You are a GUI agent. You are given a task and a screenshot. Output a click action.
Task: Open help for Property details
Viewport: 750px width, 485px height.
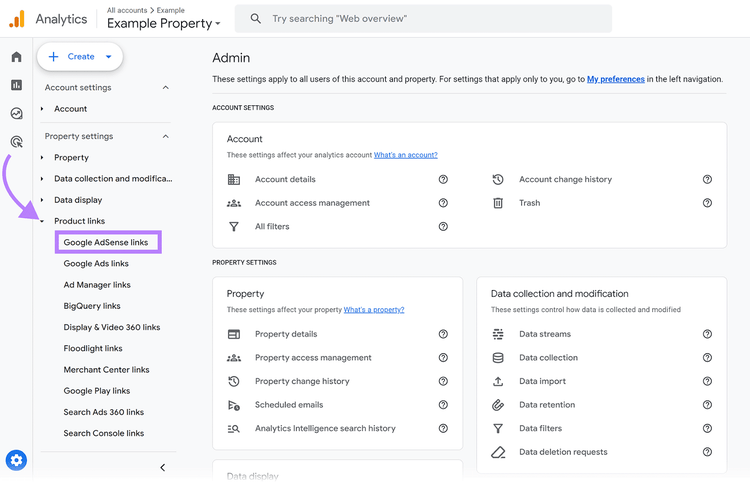pyautogui.click(x=443, y=334)
